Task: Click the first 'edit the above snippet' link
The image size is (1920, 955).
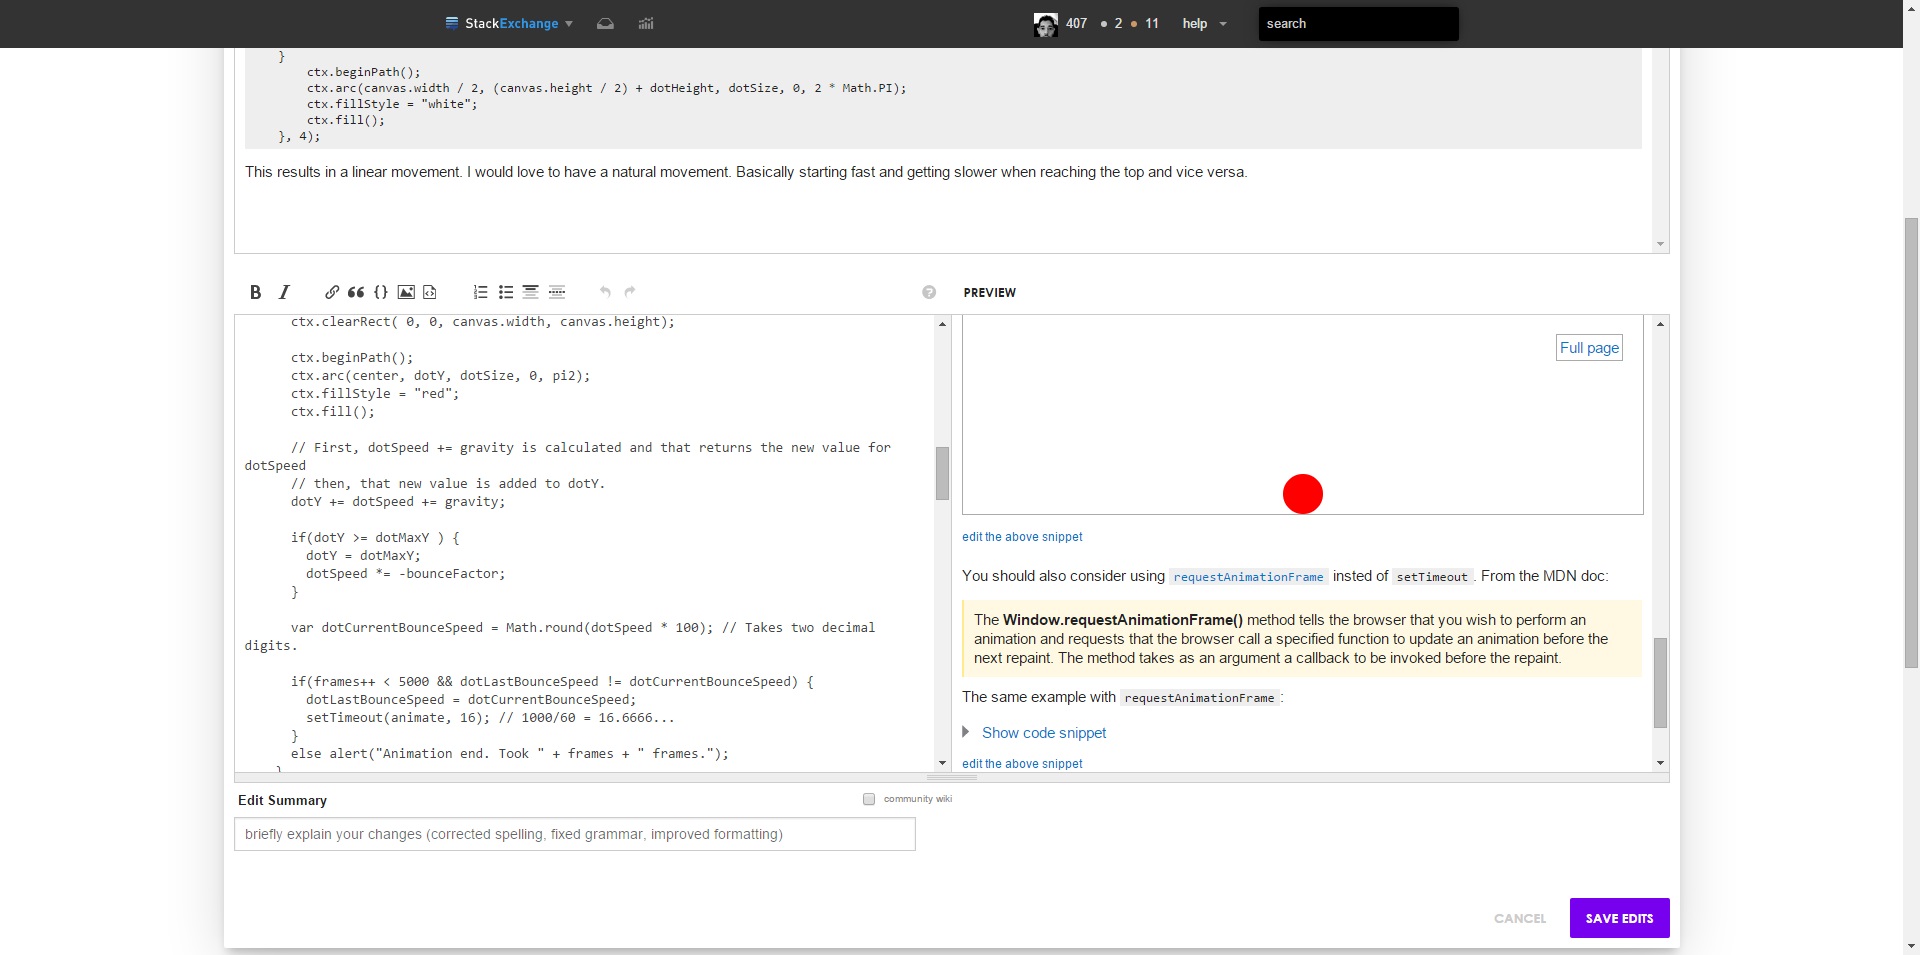Action: [x=1022, y=537]
